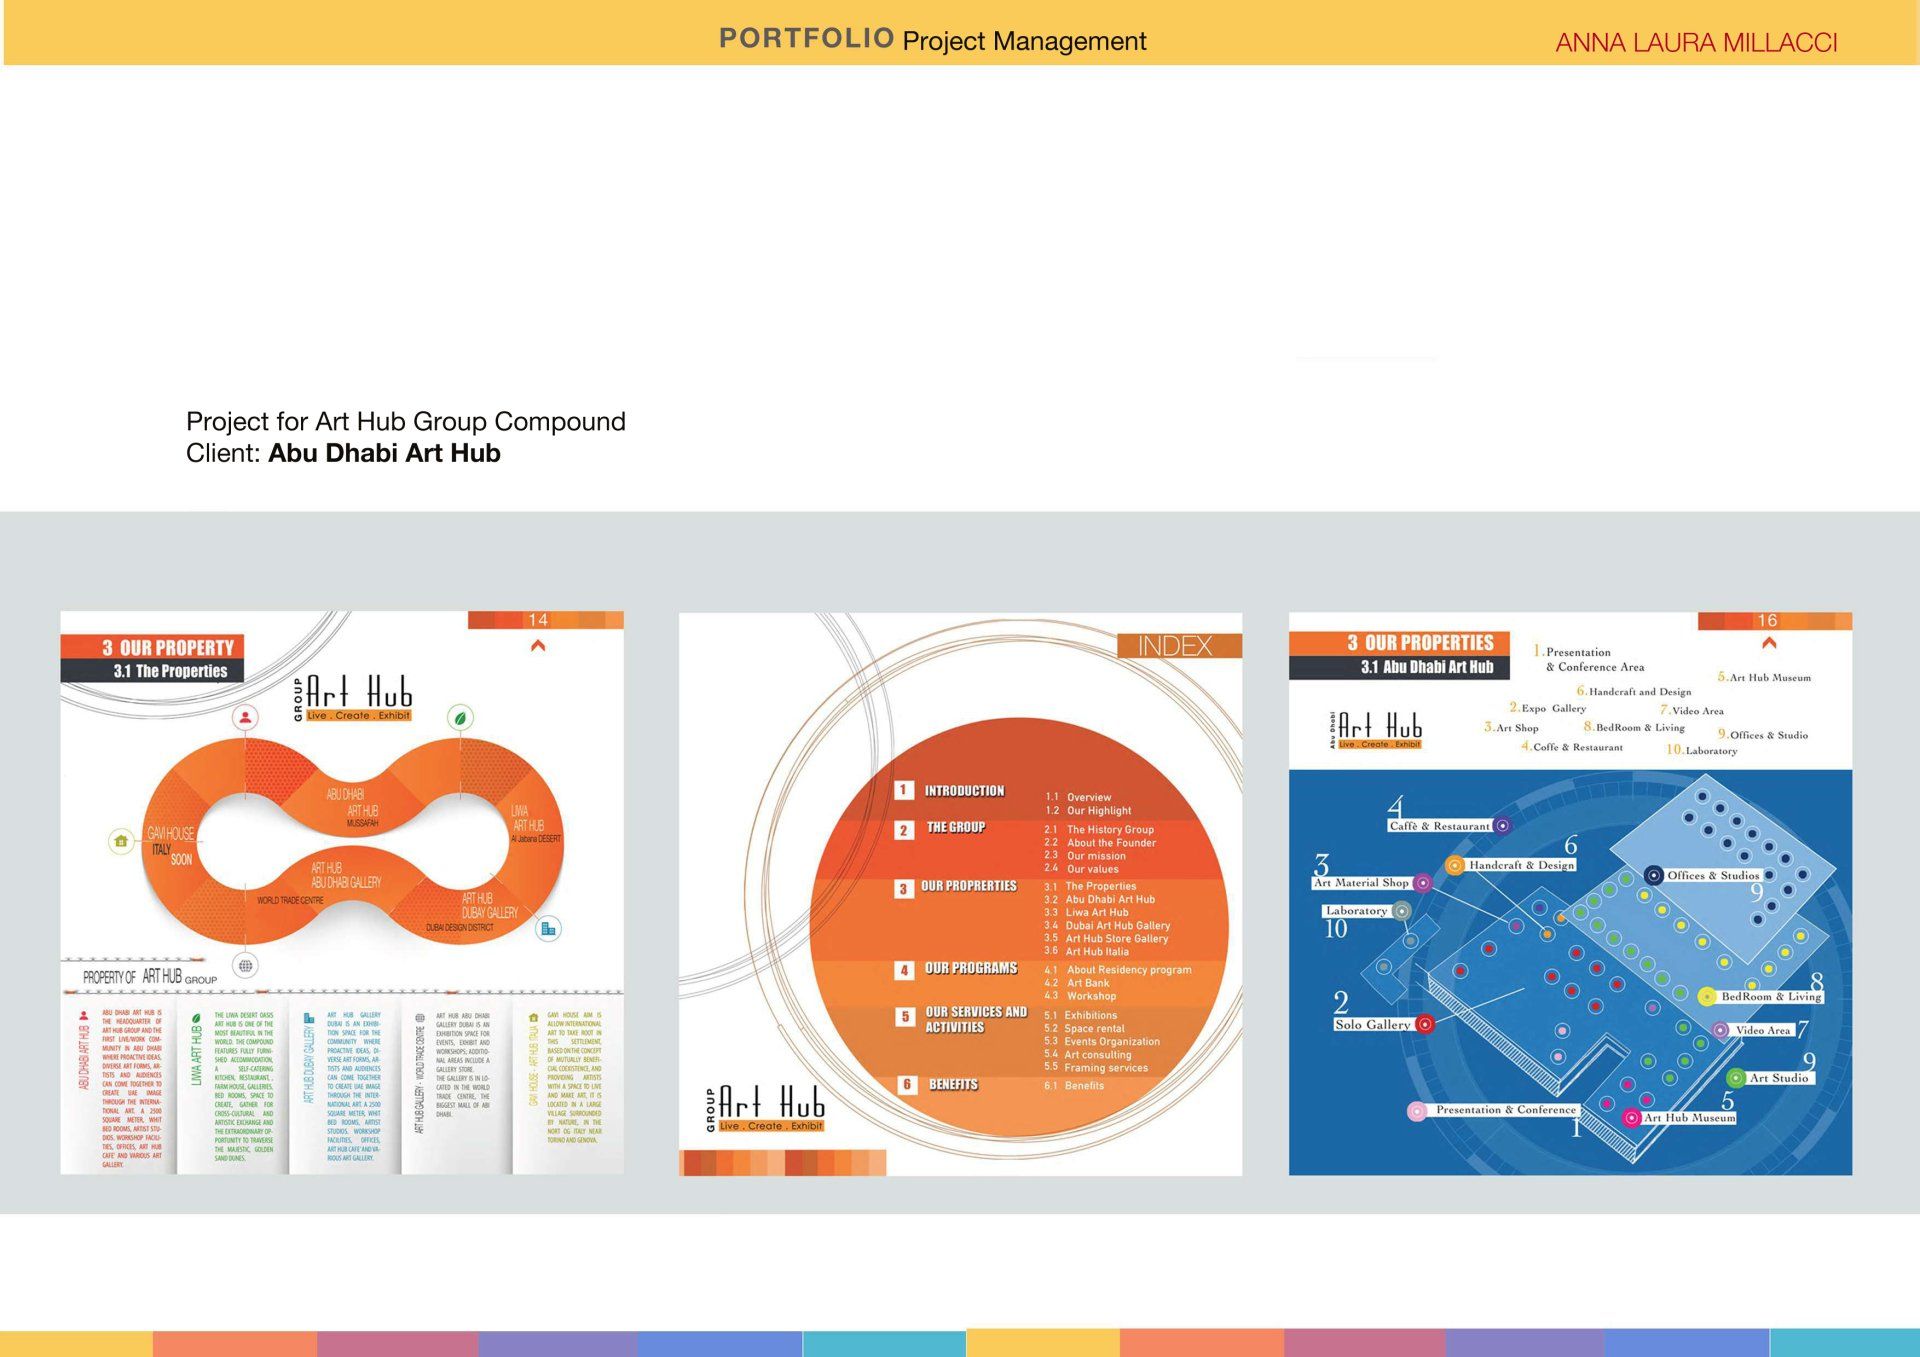Click the number 4 box beside Our Programs
The width and height of the screenshot is (1920, 1357).
pos(904,970)
